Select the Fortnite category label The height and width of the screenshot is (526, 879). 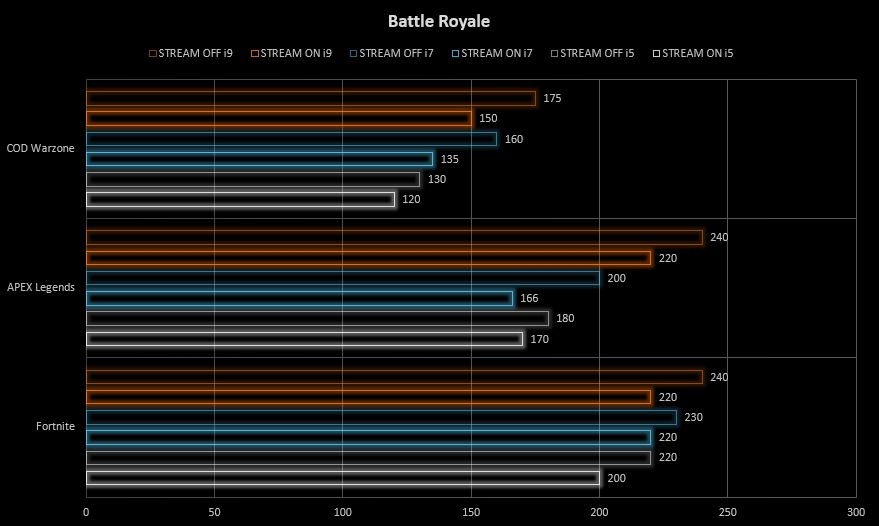(x=55, y=426)
